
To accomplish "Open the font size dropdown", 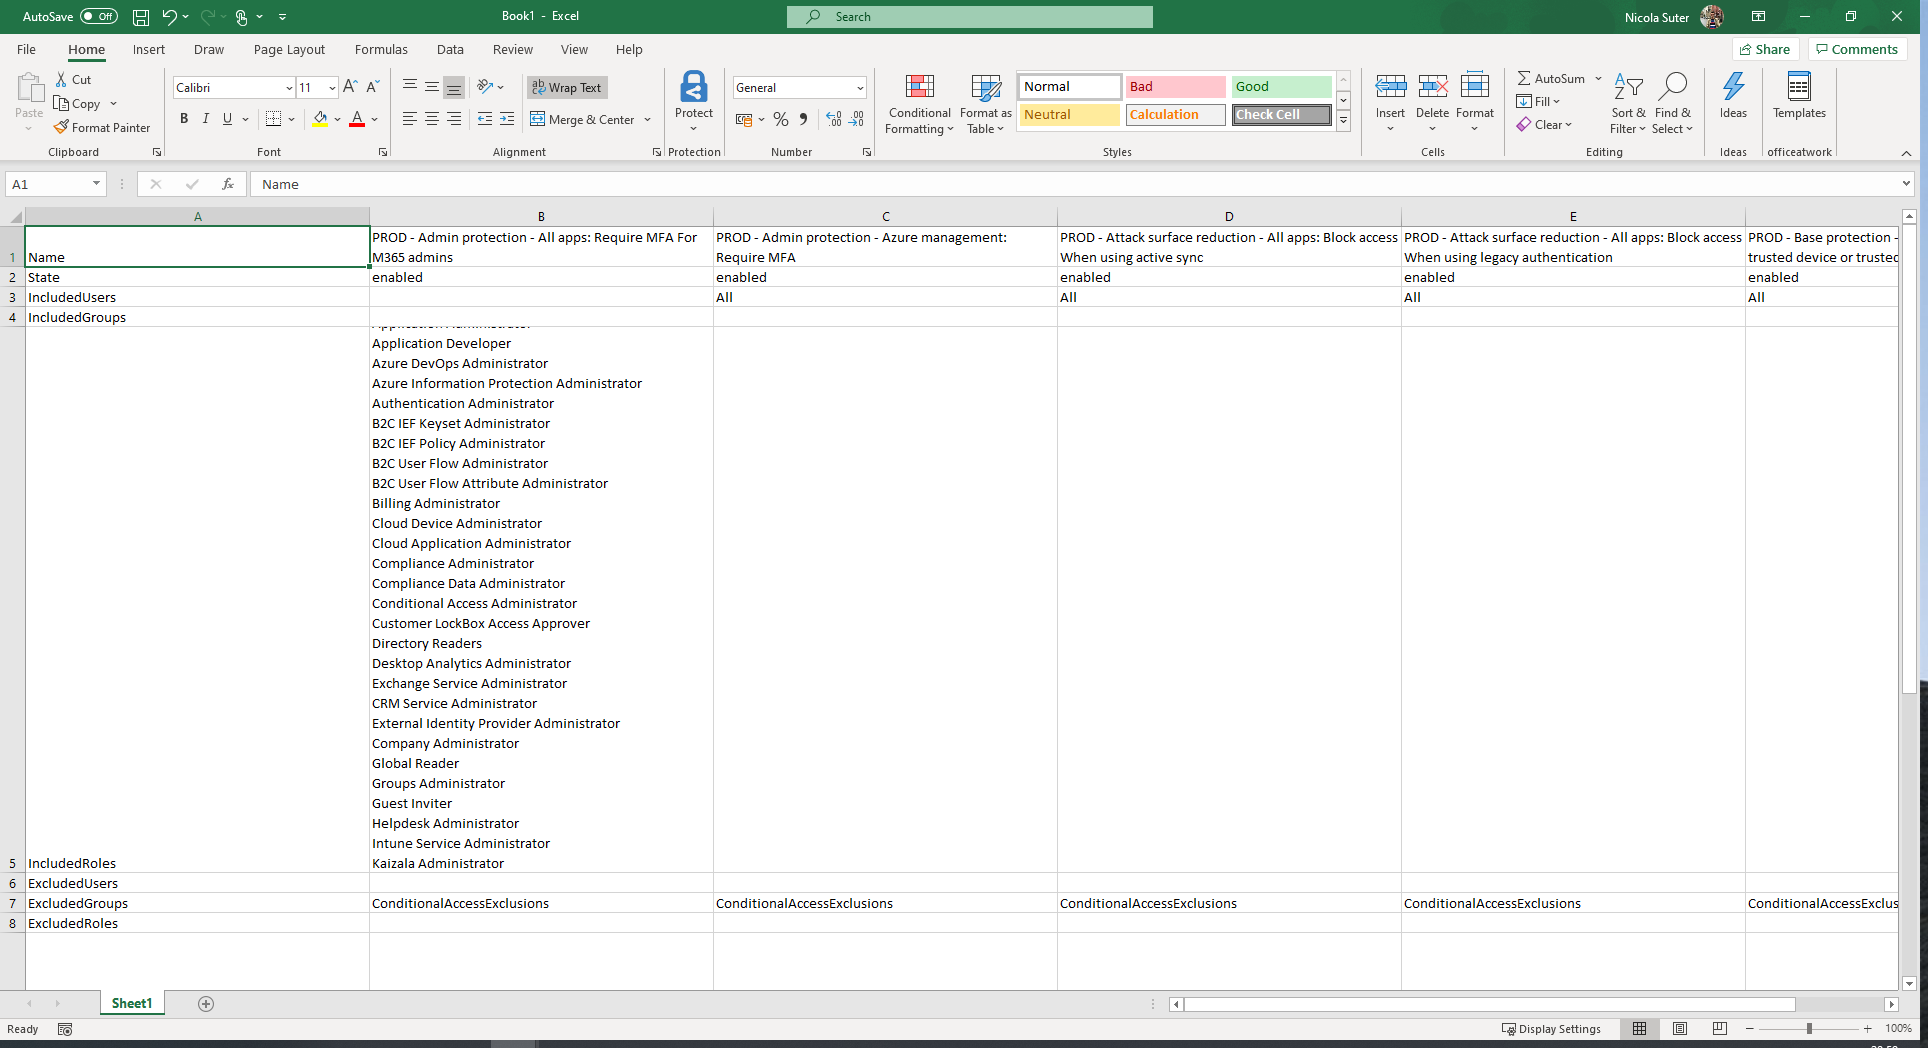I will pyautogui.click(x=332, y=88).
